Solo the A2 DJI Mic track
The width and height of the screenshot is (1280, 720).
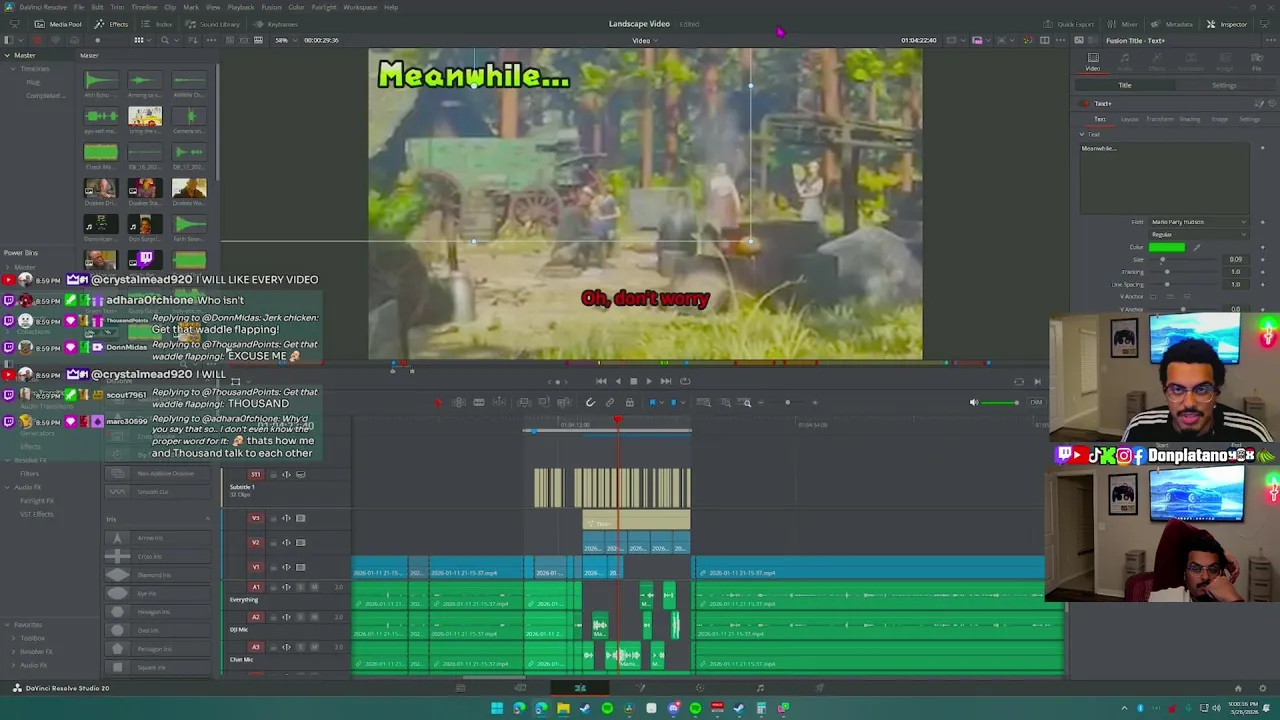tap(300, 617)
